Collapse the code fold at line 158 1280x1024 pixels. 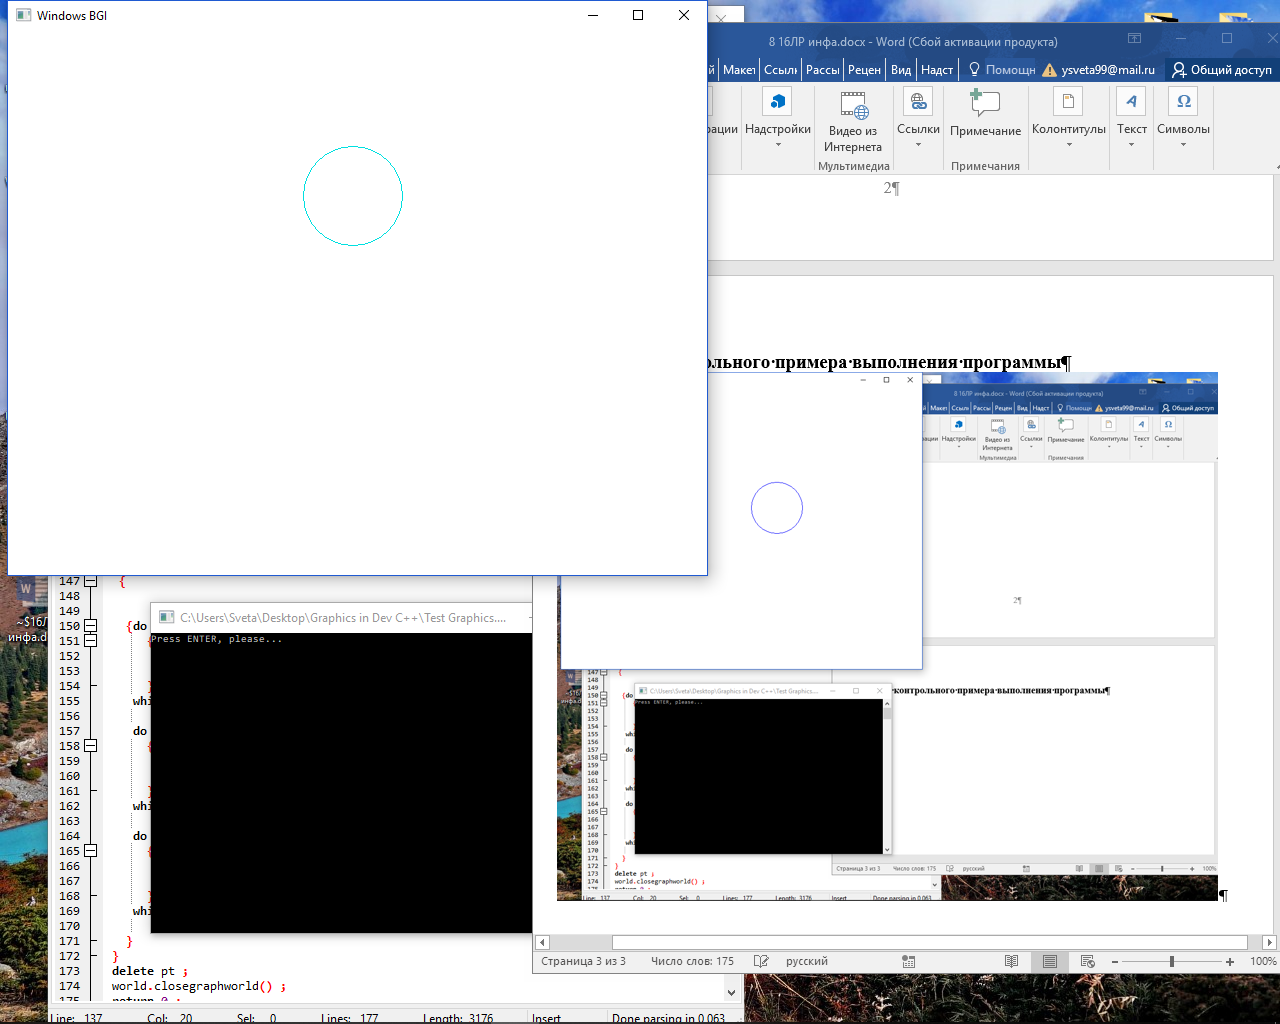91,746
